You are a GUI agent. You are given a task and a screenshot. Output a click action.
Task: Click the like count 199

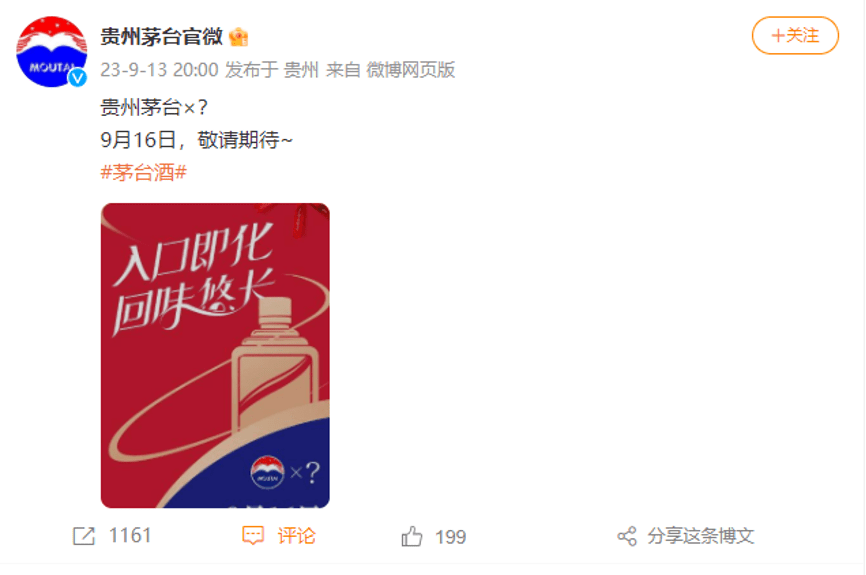(451, 537)
